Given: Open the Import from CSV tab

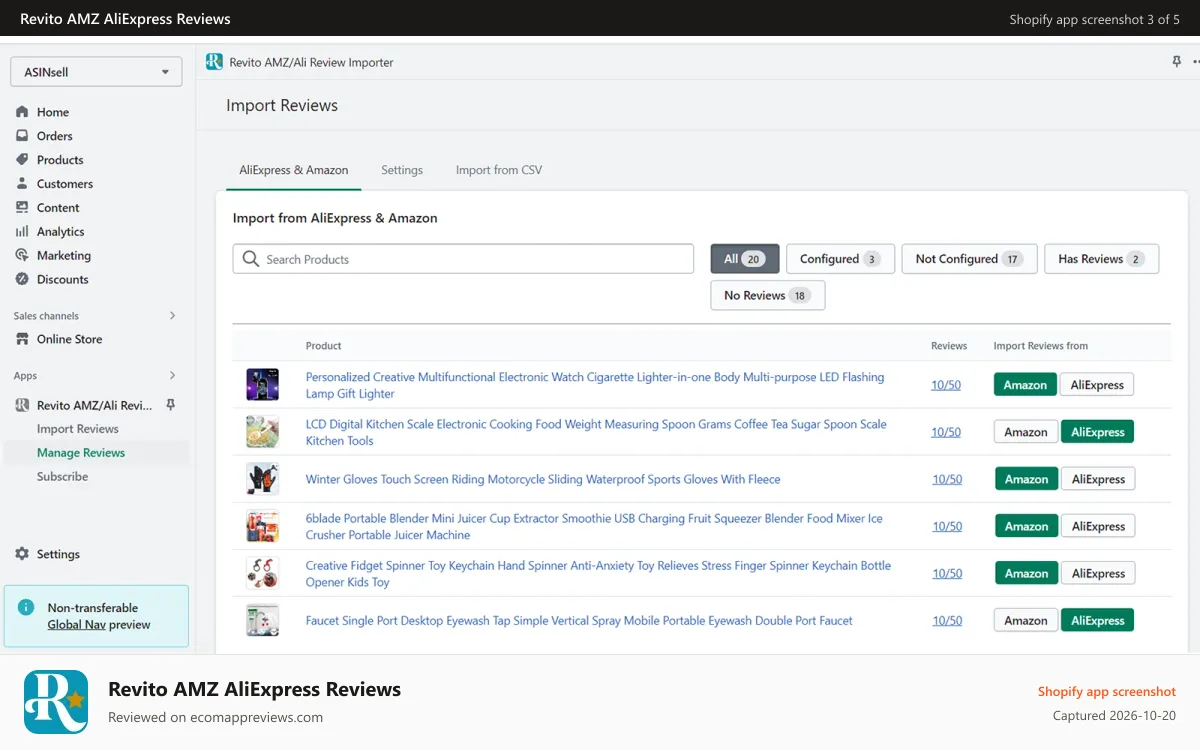Looking at the screenshot, I should tap(499, 170).
